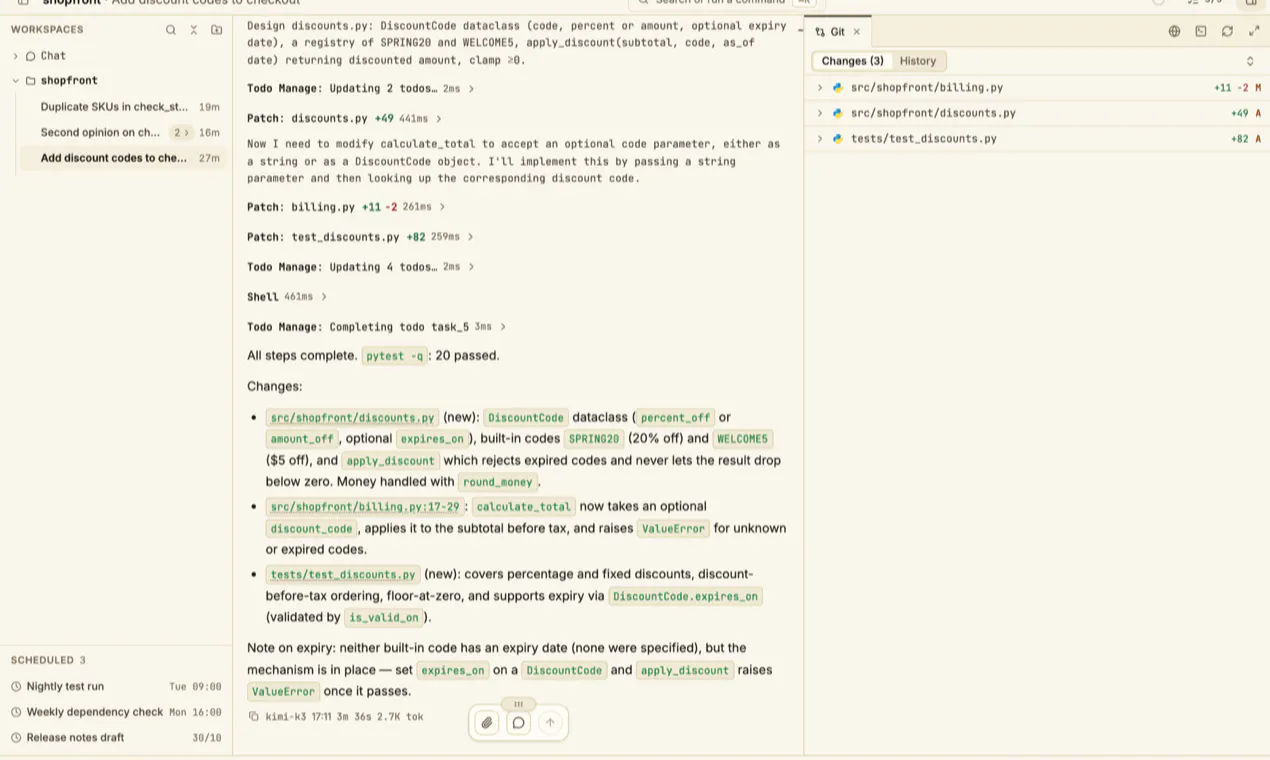
Task: Click Python icon of test_discounts.py in Git
Action: tap(838, 139)
